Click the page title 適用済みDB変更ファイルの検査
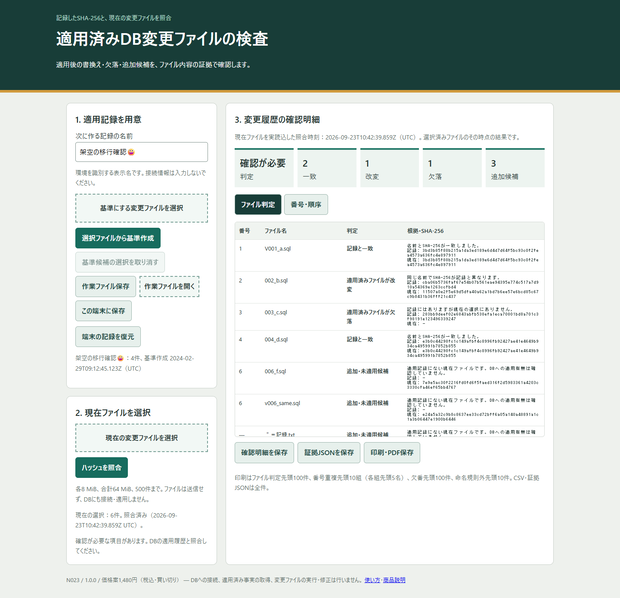This screenshot has width=620, height=598. 162,39
